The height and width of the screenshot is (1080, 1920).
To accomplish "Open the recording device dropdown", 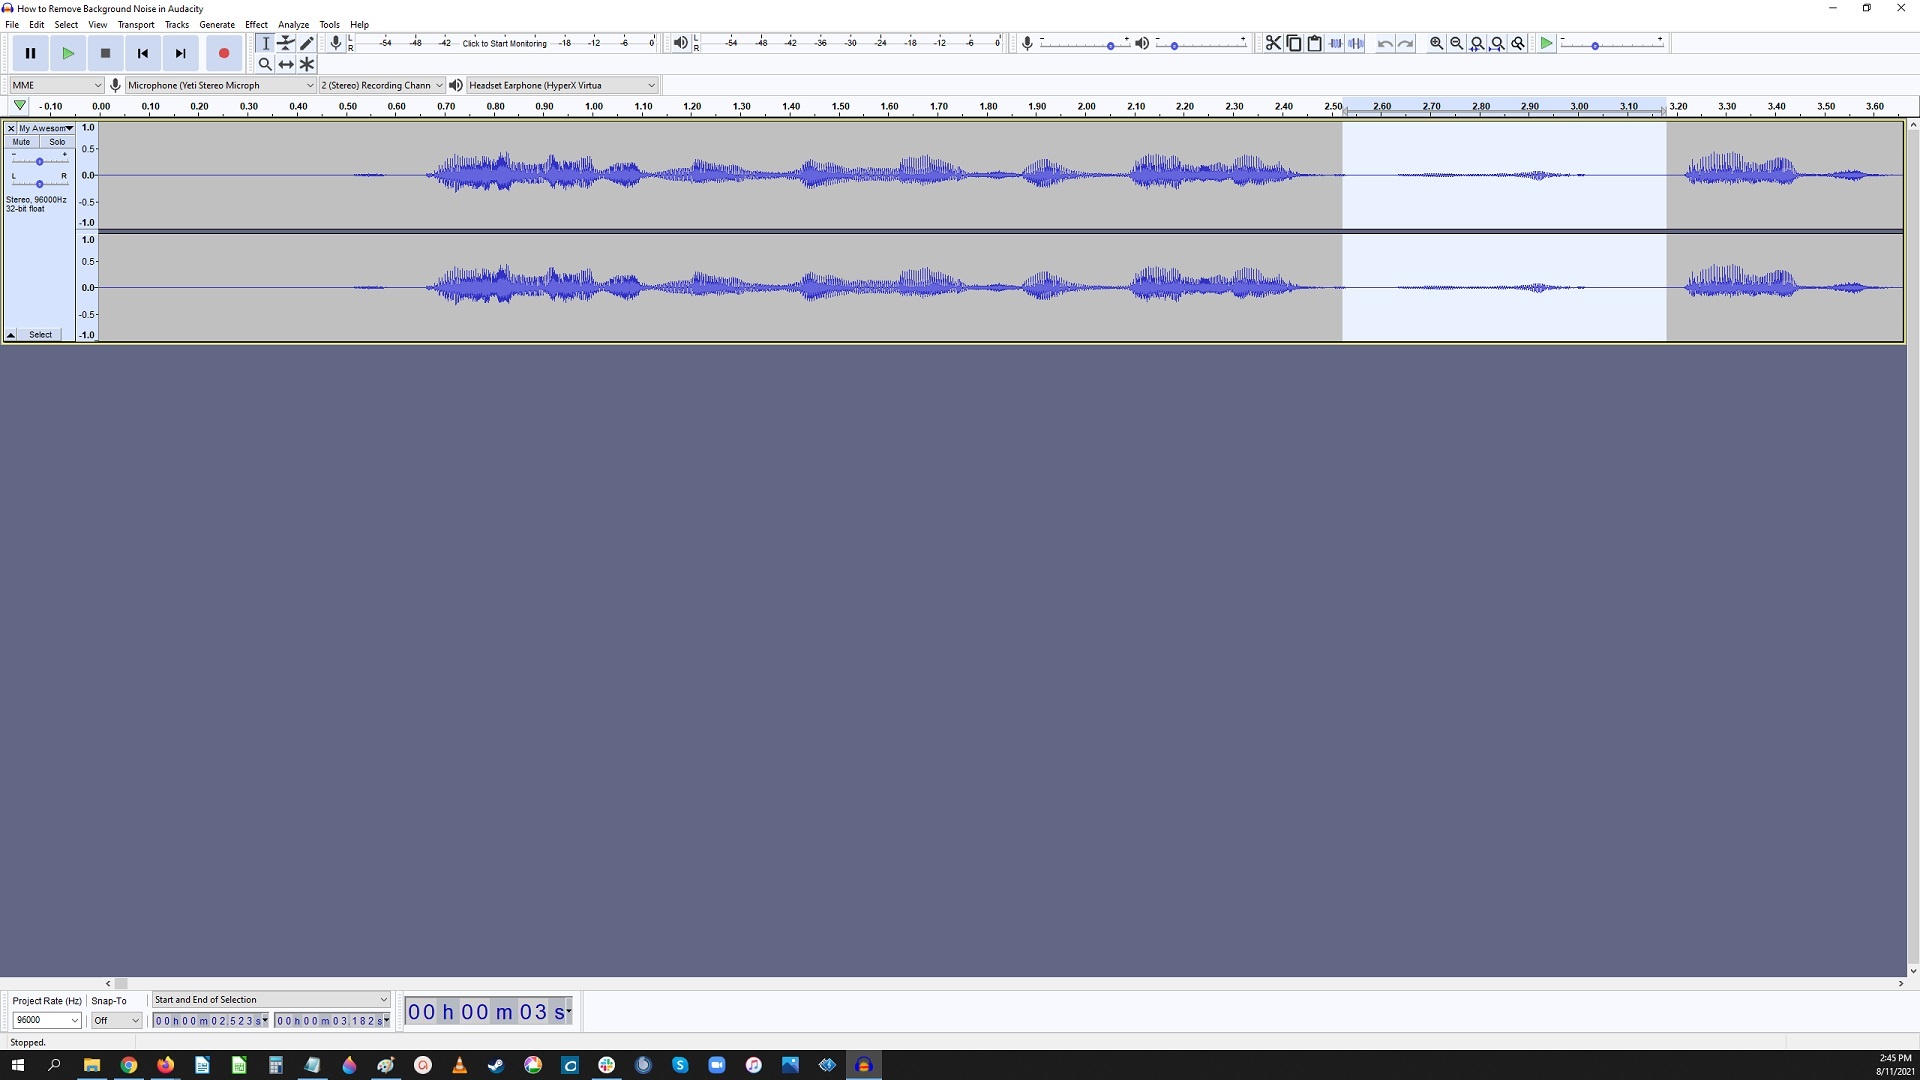I will coord(218,85).
